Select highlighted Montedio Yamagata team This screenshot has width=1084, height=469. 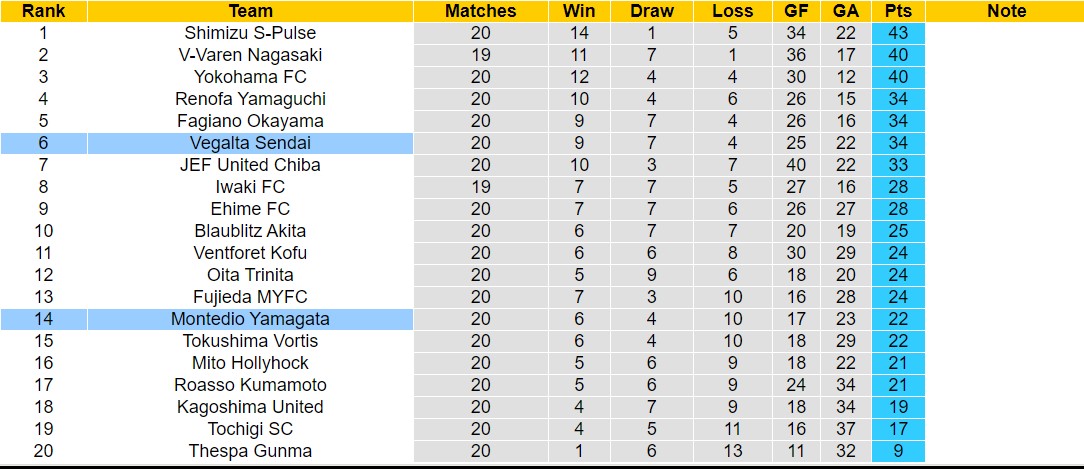click(x=250, y=319)
